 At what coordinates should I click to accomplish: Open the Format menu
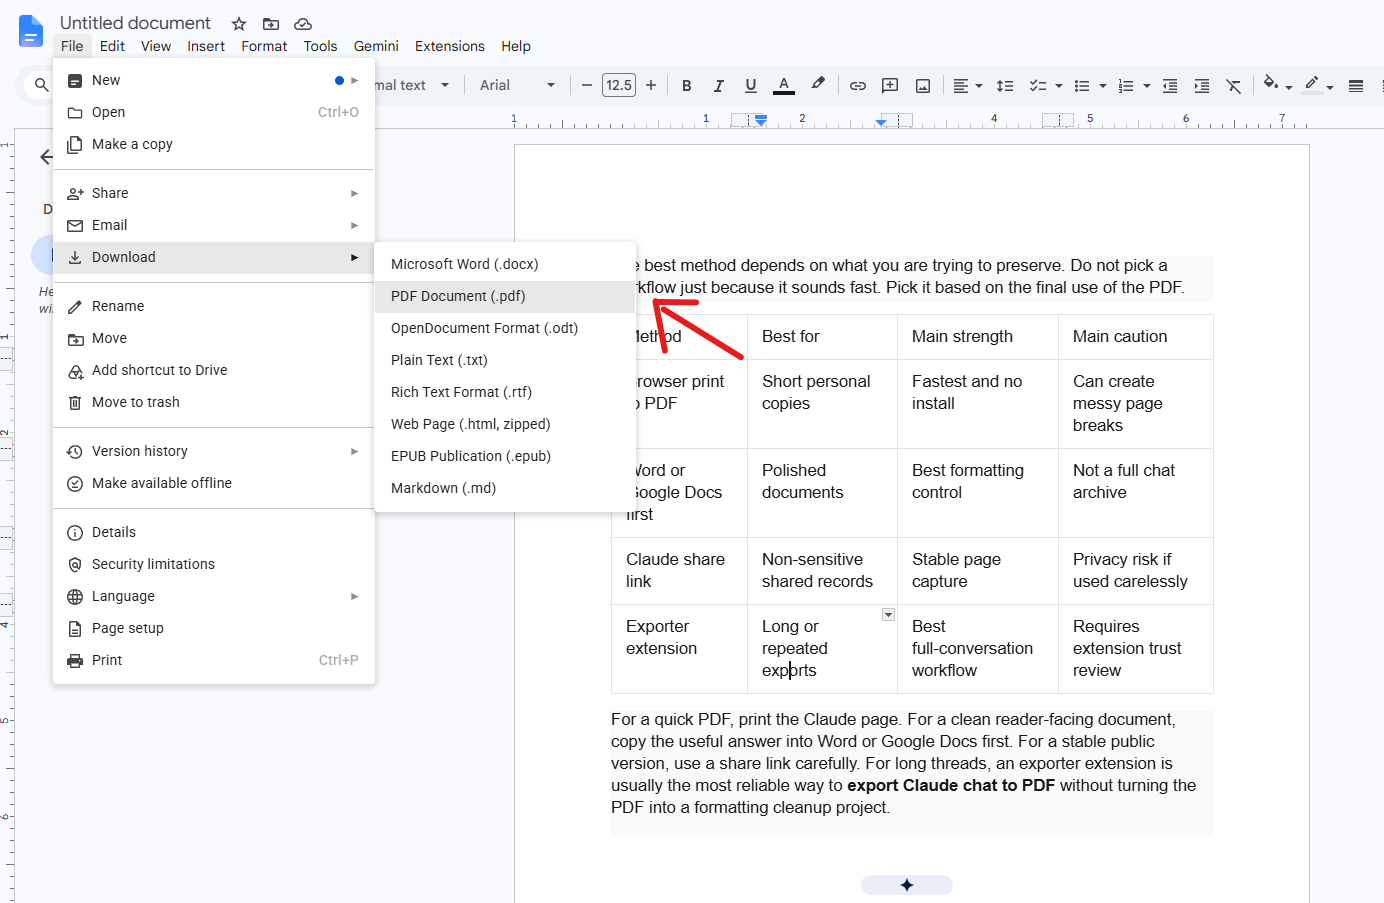(x=264, y=46)
